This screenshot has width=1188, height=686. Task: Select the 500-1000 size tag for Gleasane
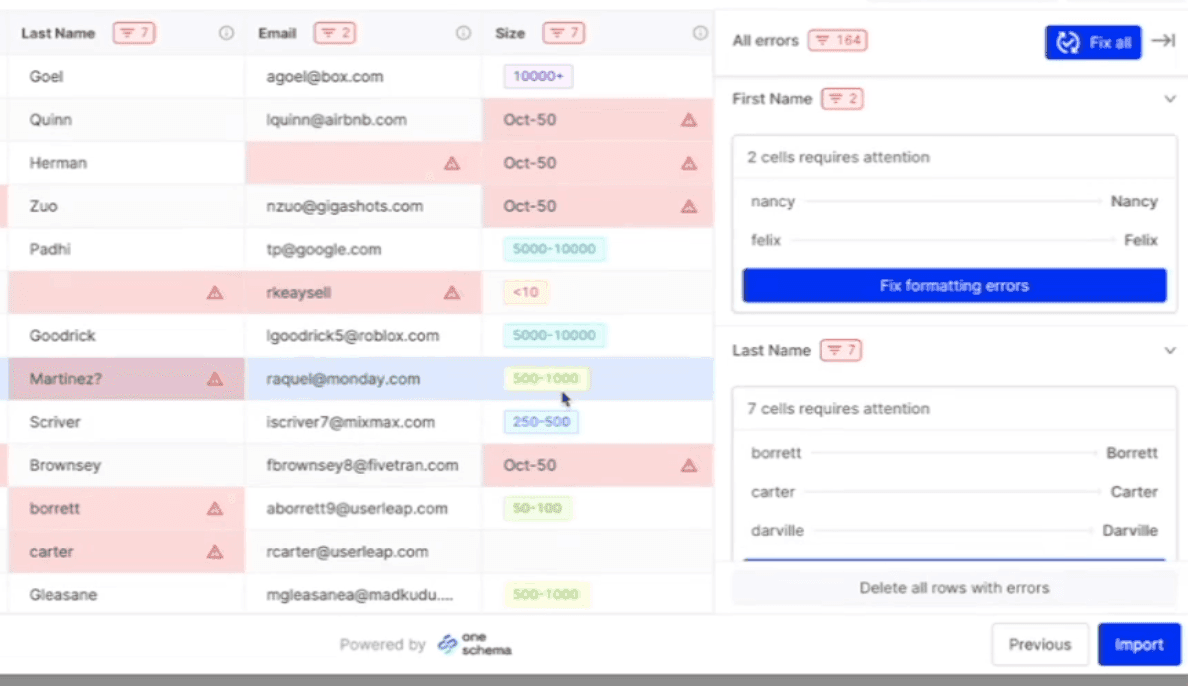tap(546, 594)
